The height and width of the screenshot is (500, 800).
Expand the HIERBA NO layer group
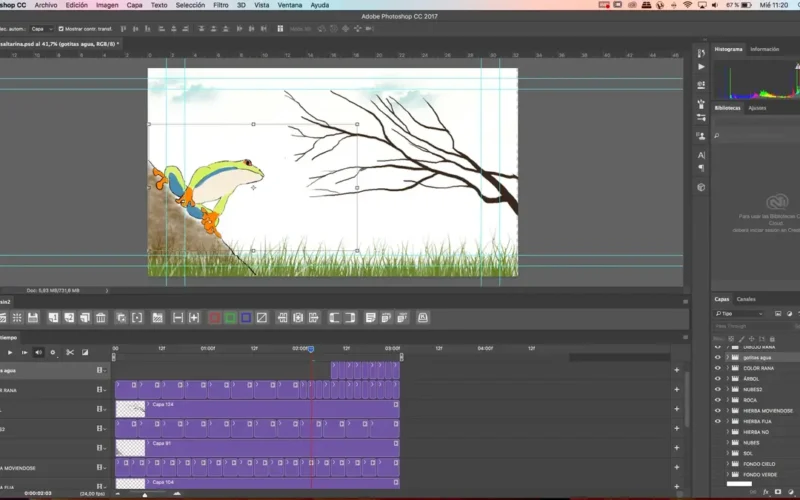click(x=728, y=432)
